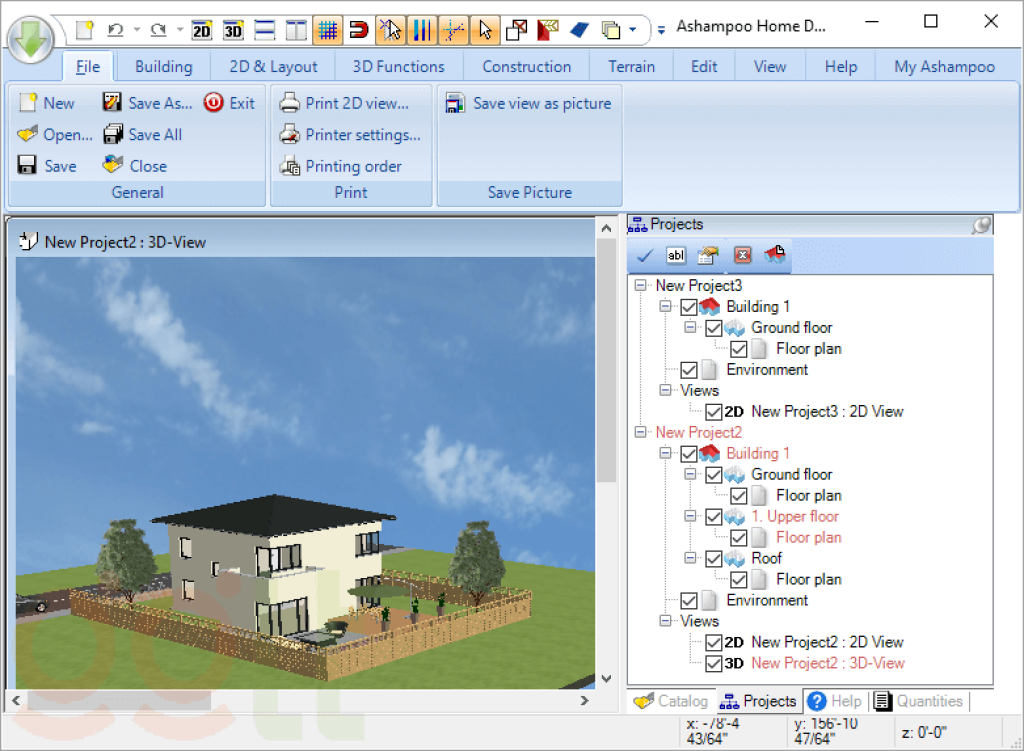Switch to 3D view in quick toolbar
Viewport: 1024px width, 751px height.
coord(233,30)
